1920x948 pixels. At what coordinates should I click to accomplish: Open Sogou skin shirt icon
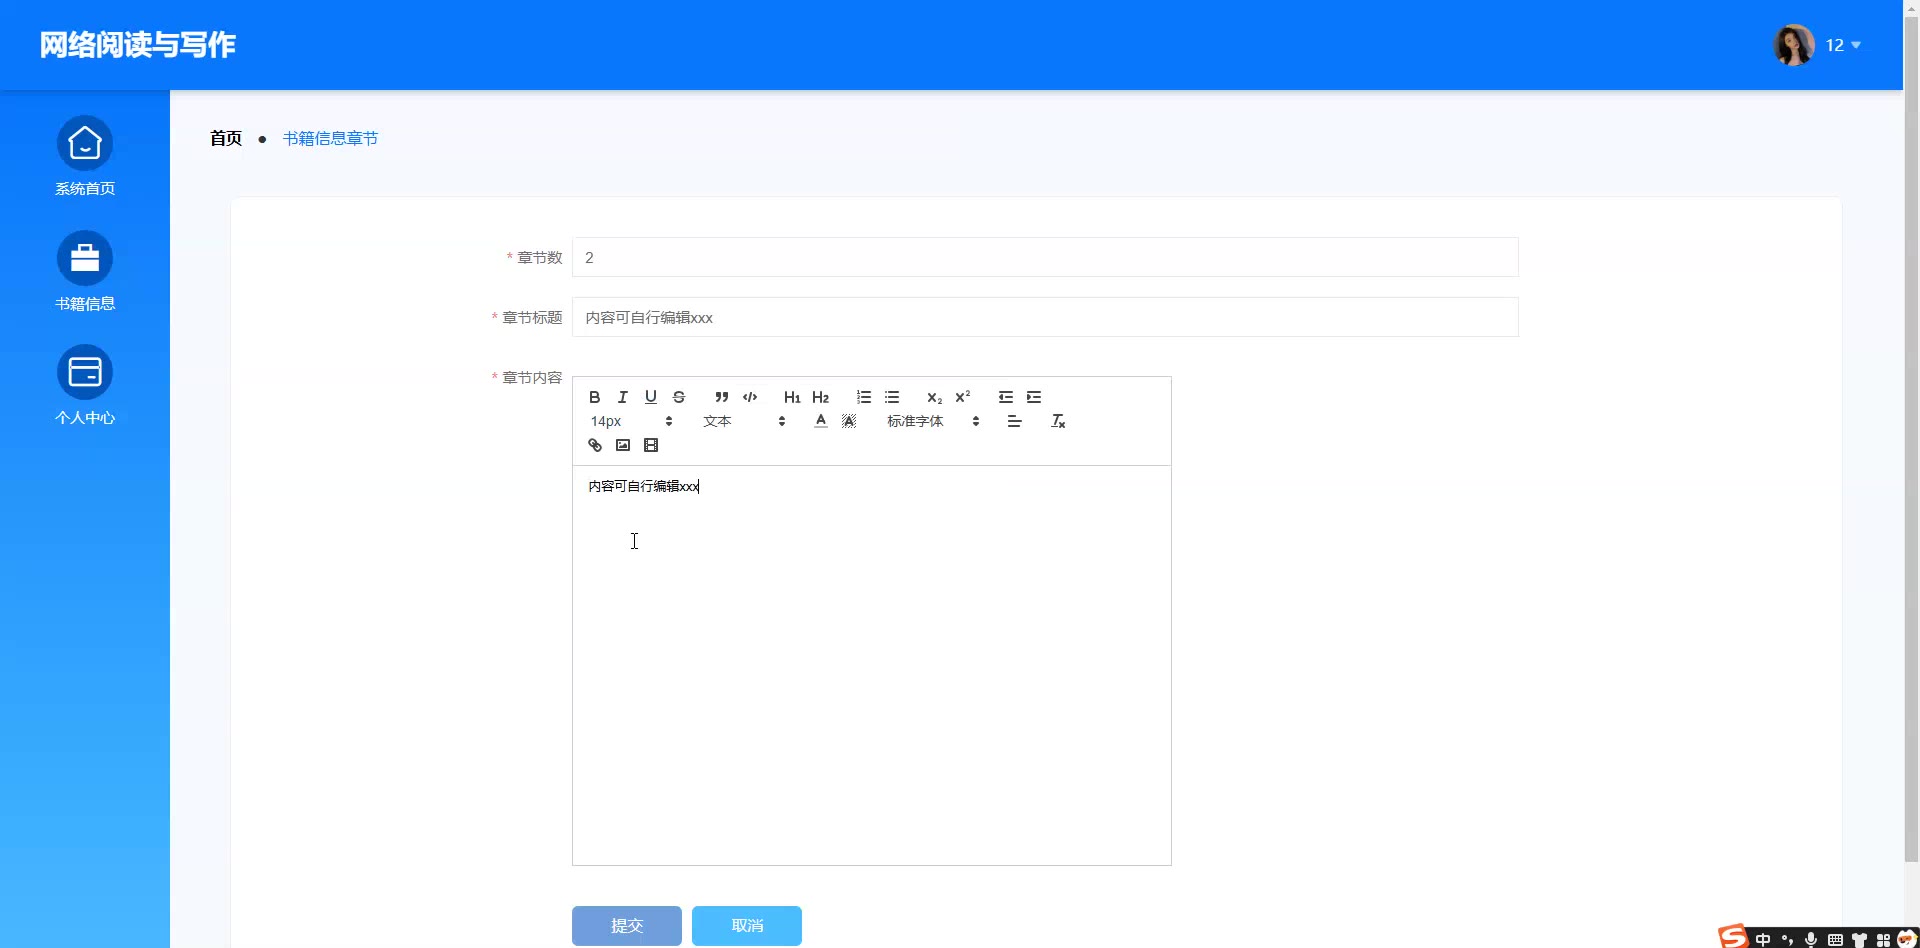click(x=1859, y=939)
